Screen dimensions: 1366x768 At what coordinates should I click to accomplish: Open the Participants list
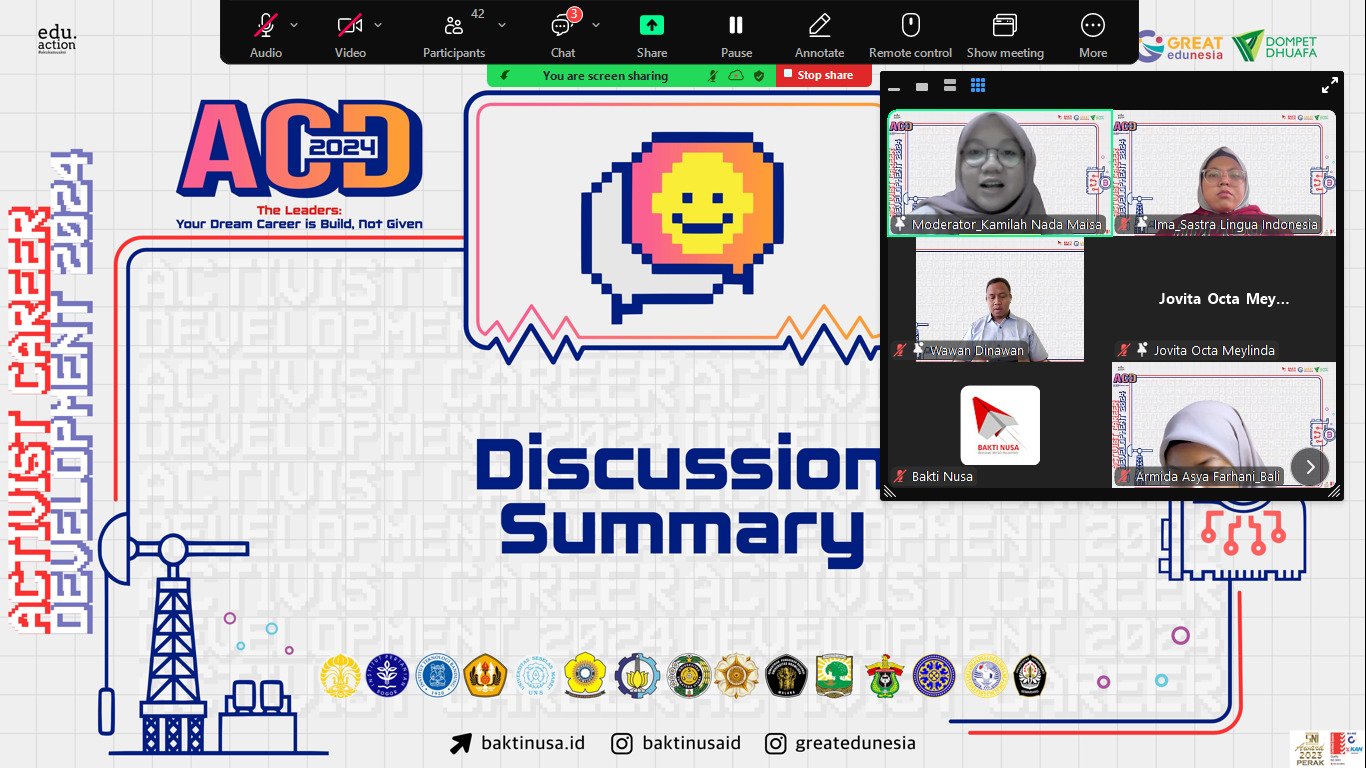(454, 33)
